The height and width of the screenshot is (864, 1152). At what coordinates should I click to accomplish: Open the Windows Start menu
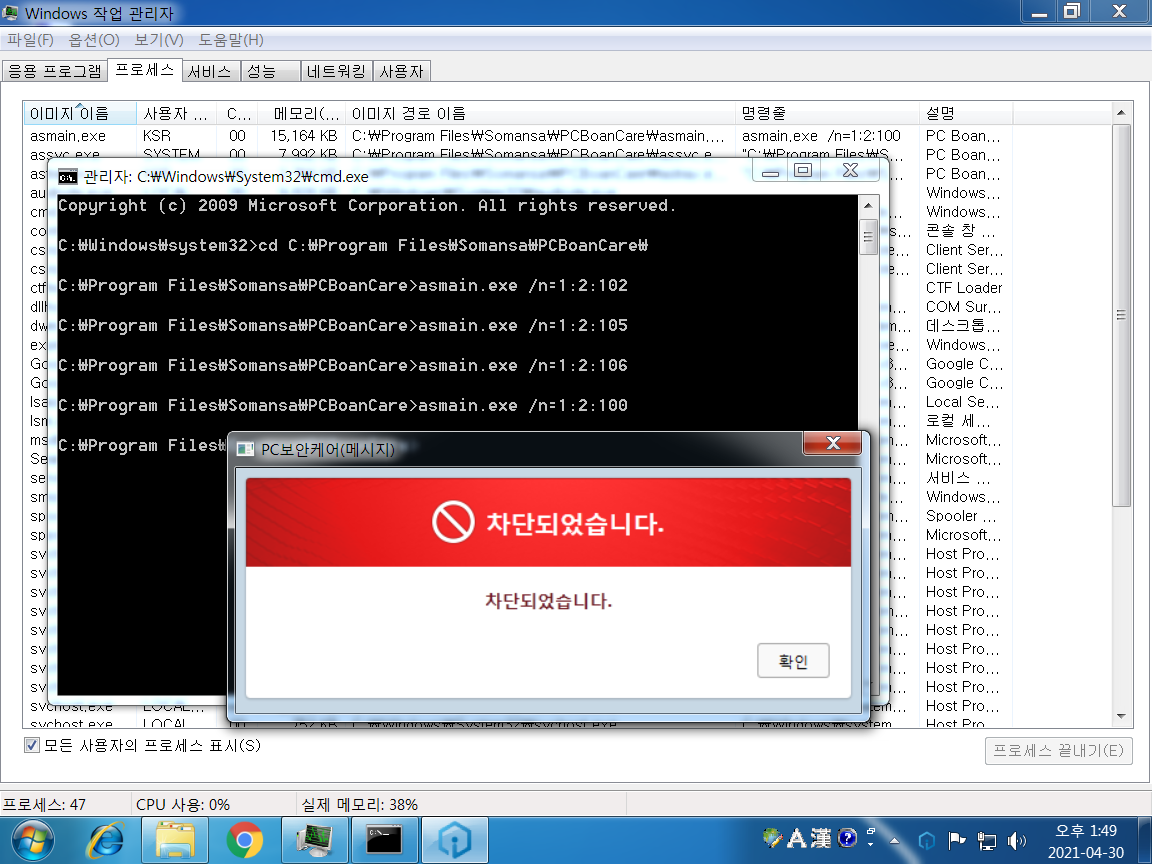pos(31,840)
